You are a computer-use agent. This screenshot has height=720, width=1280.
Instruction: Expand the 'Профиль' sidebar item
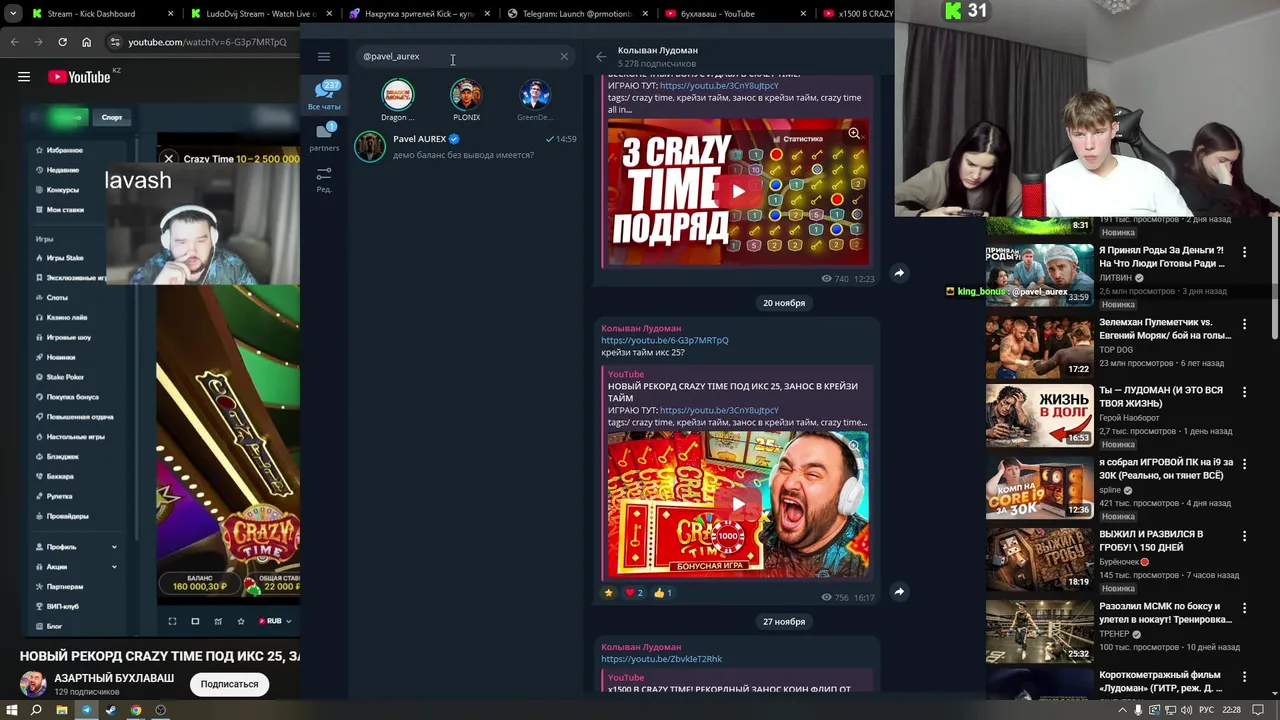[x=76, y=547]
